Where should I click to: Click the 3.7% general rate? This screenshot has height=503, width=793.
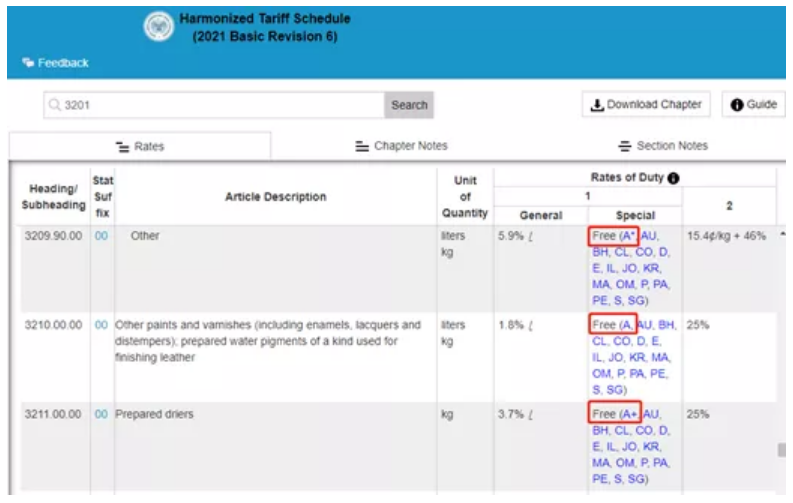point(511,414)
